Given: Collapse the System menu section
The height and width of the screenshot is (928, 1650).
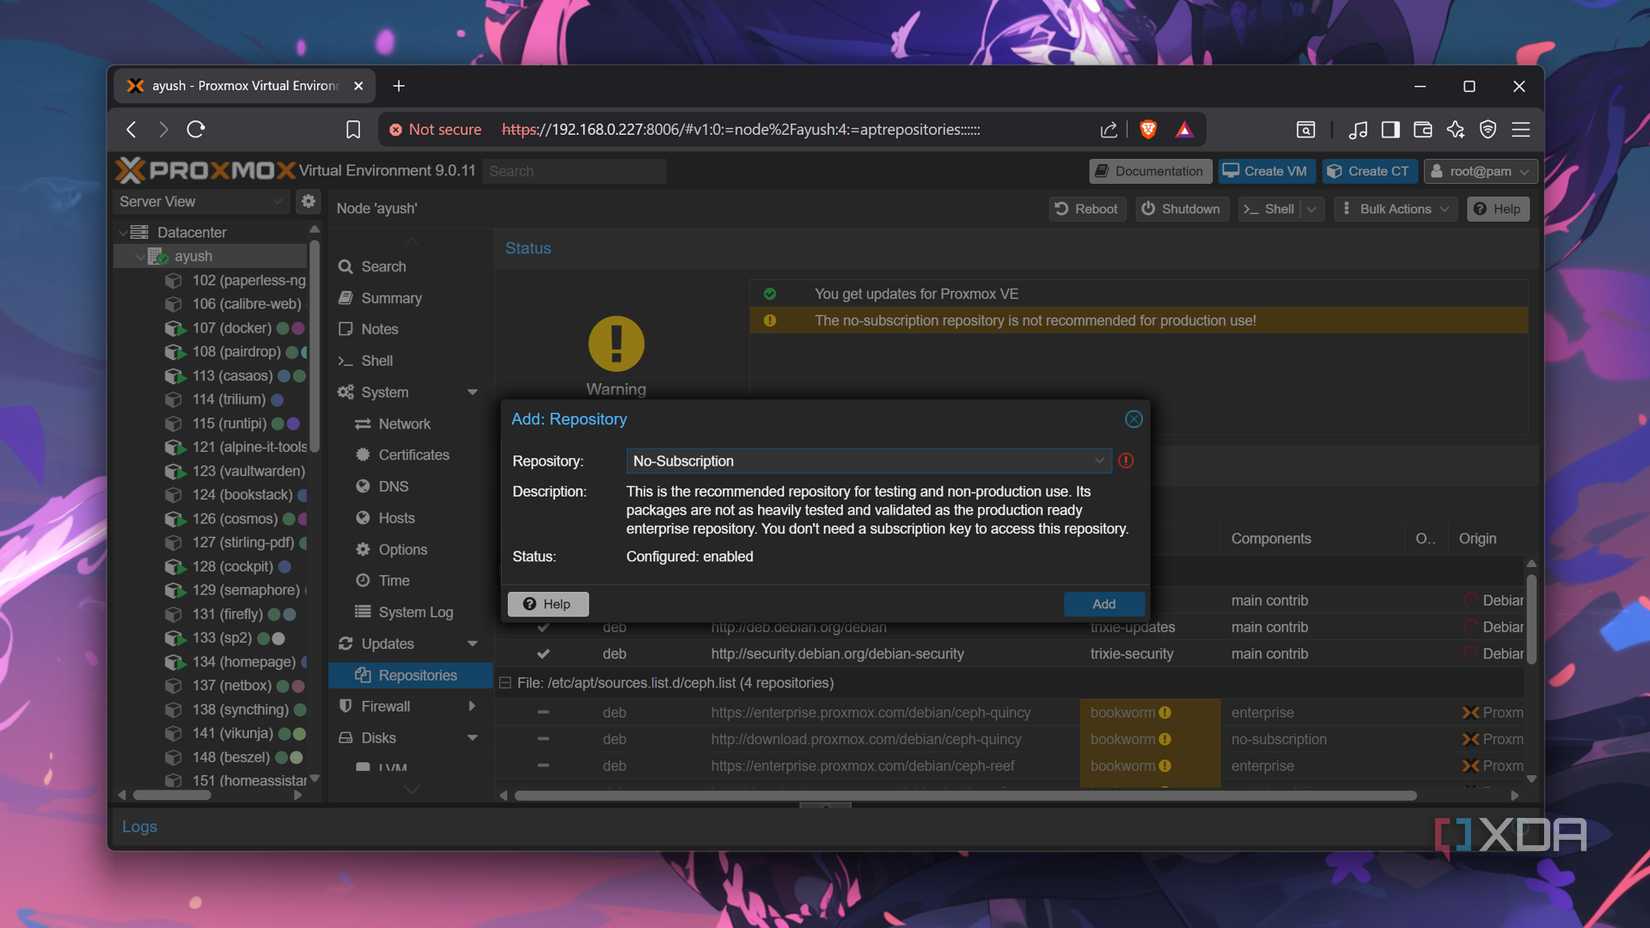Looking at the screenshot, I should click(472, 392).
